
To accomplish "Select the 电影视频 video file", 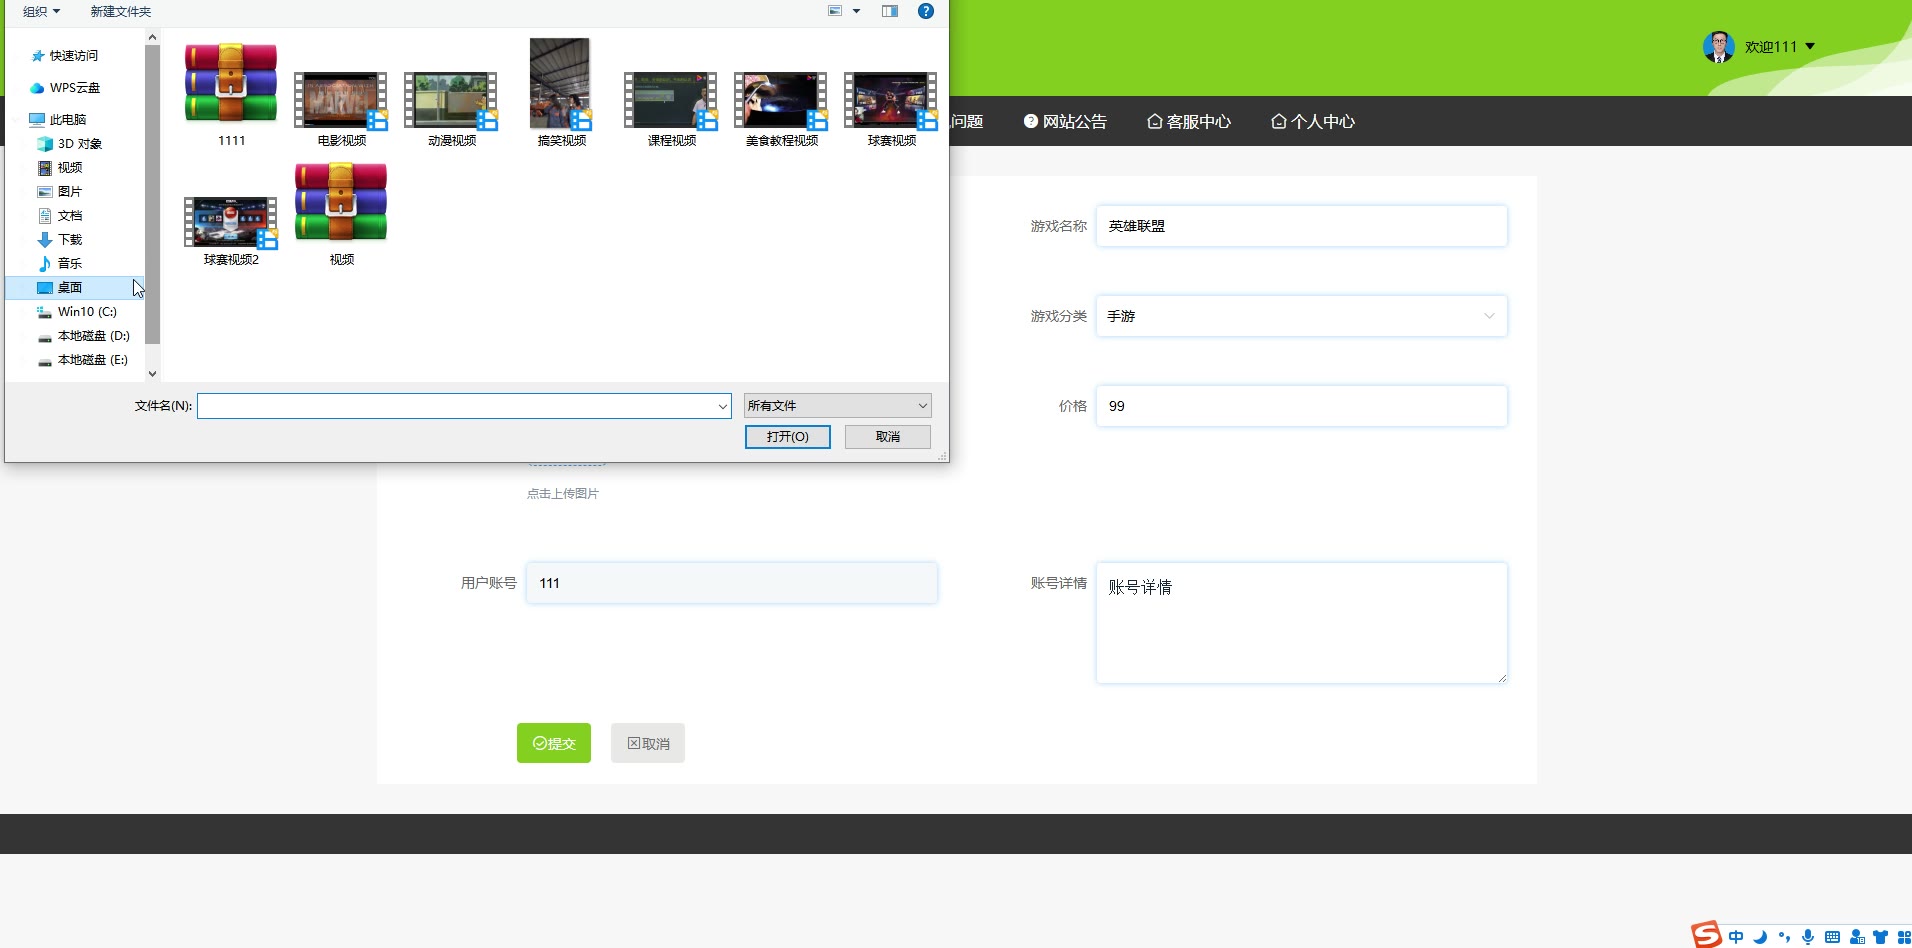I will (341, 109).
